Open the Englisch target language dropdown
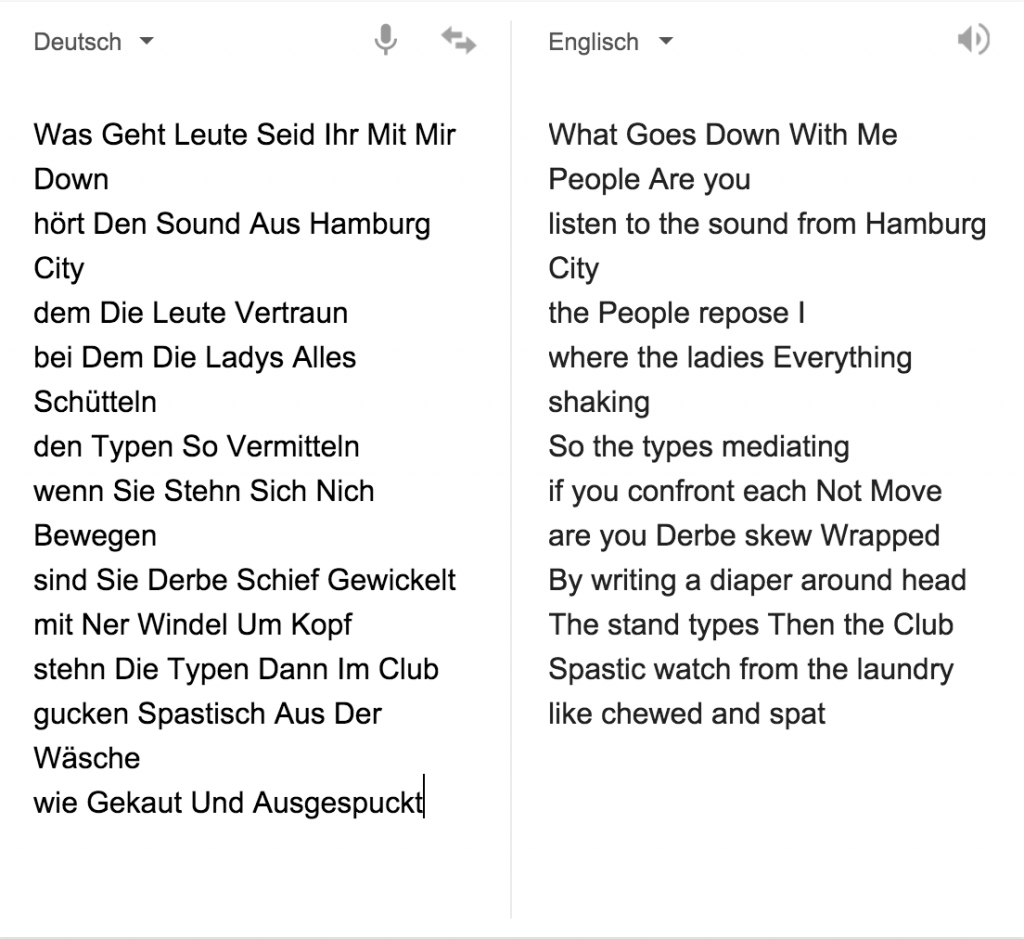 pyautogui.click(x=610, y=42)
